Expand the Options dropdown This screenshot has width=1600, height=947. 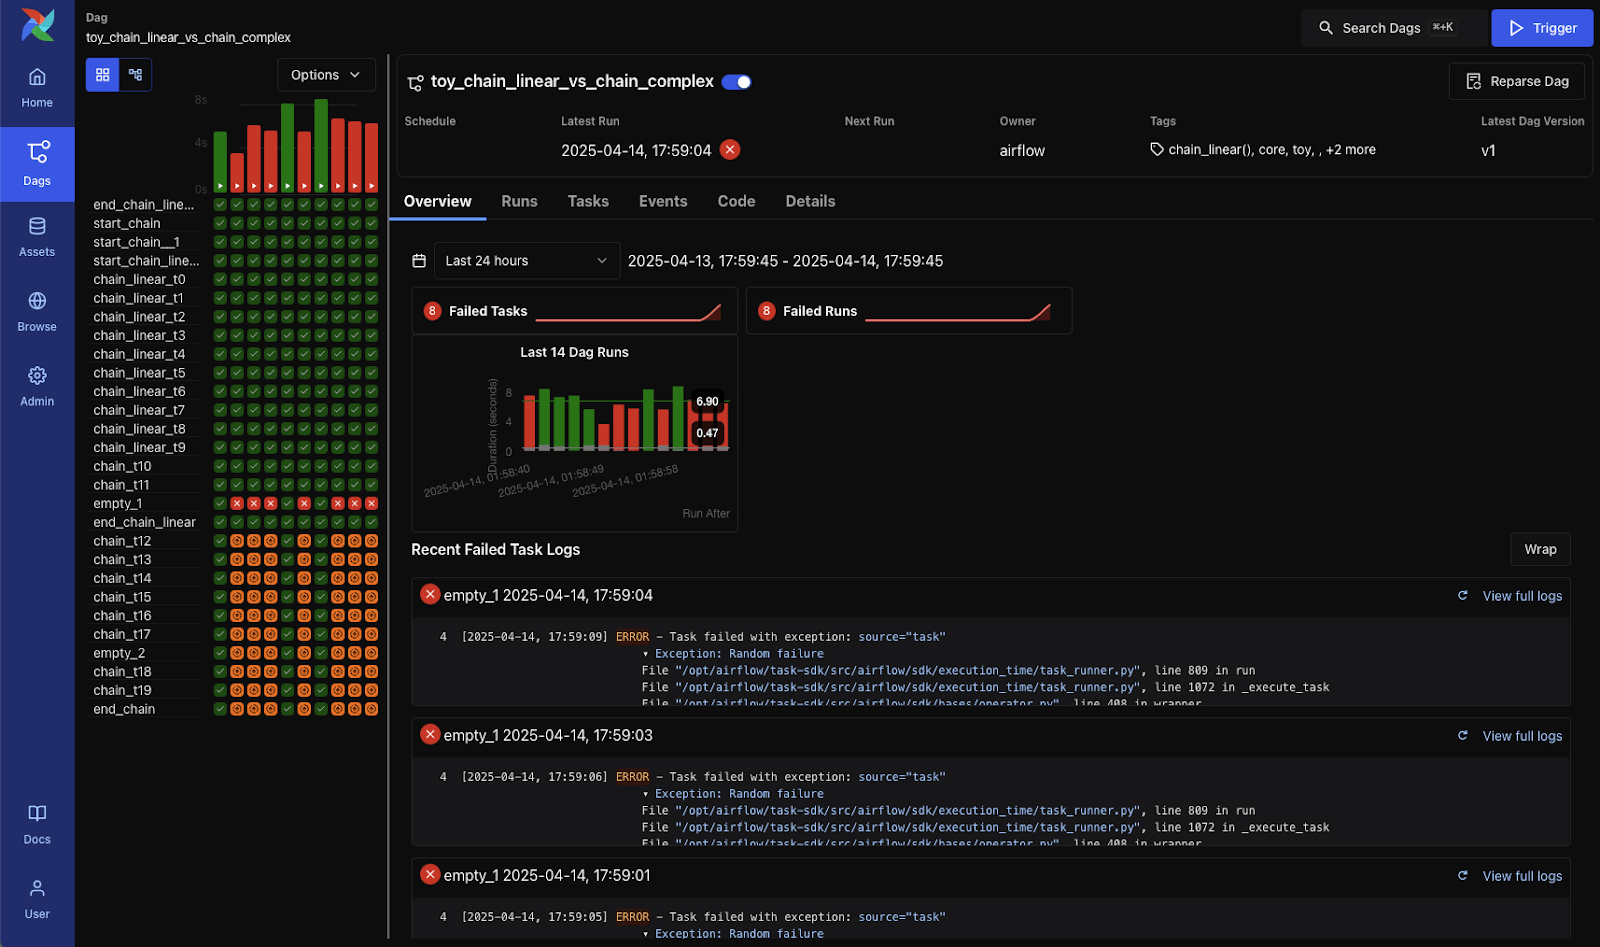[325, 75]
